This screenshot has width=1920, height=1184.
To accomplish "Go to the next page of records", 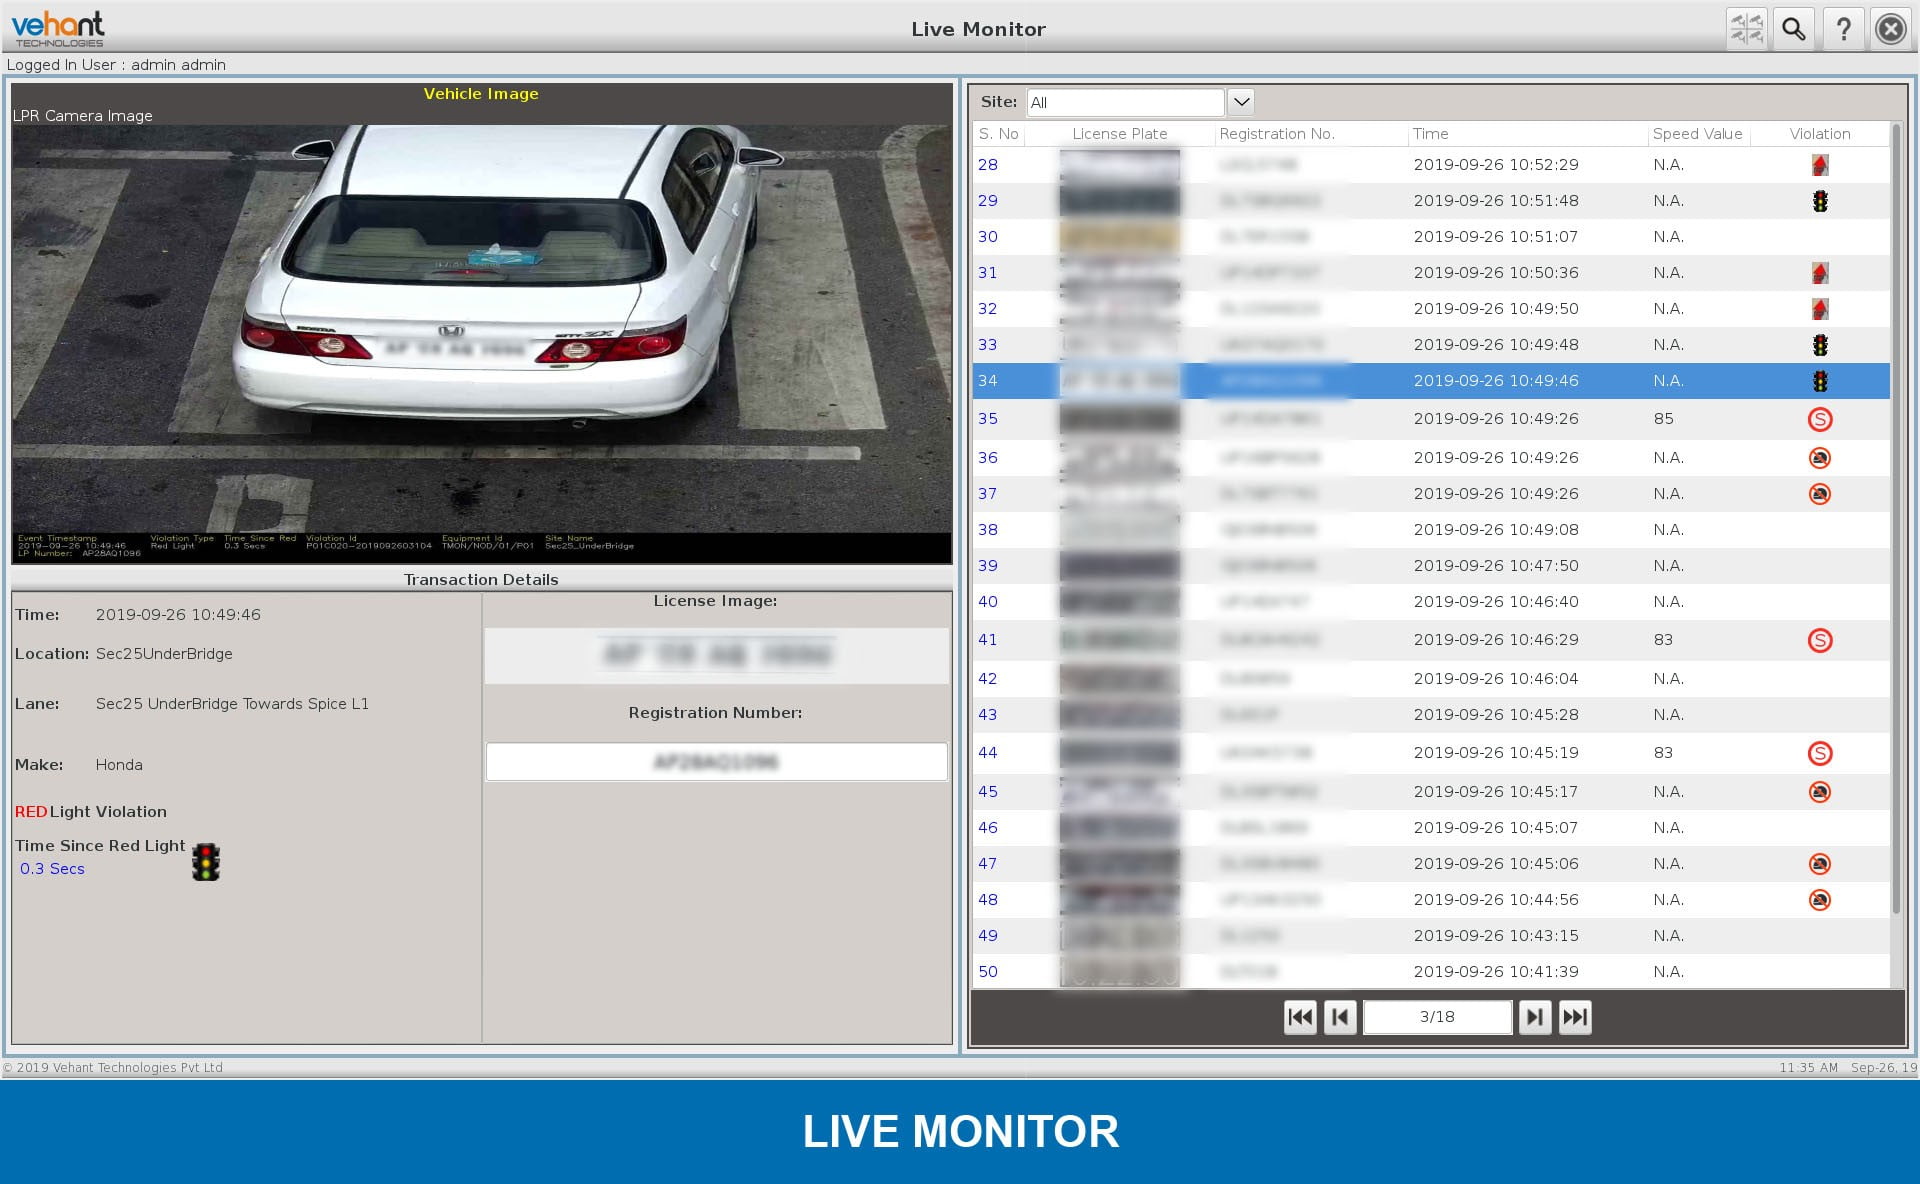I will (x=1534, y=1017).
